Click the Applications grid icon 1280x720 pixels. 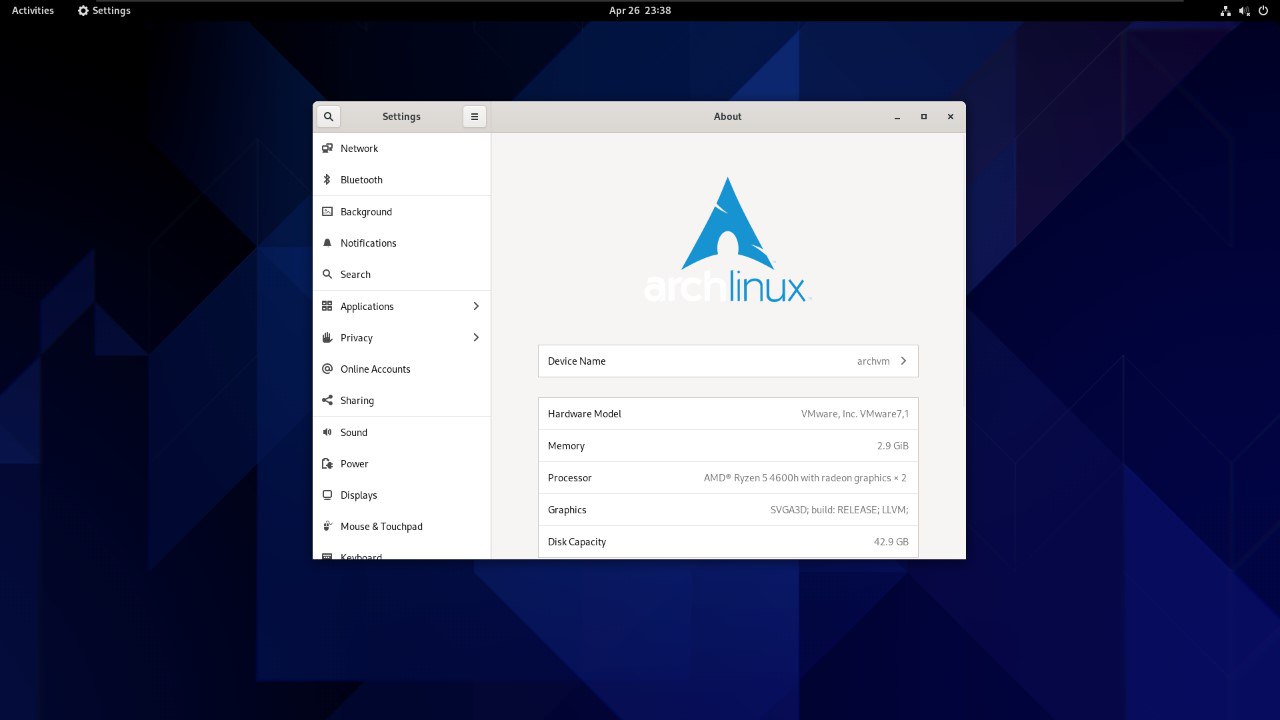click(x=327, y=306)
